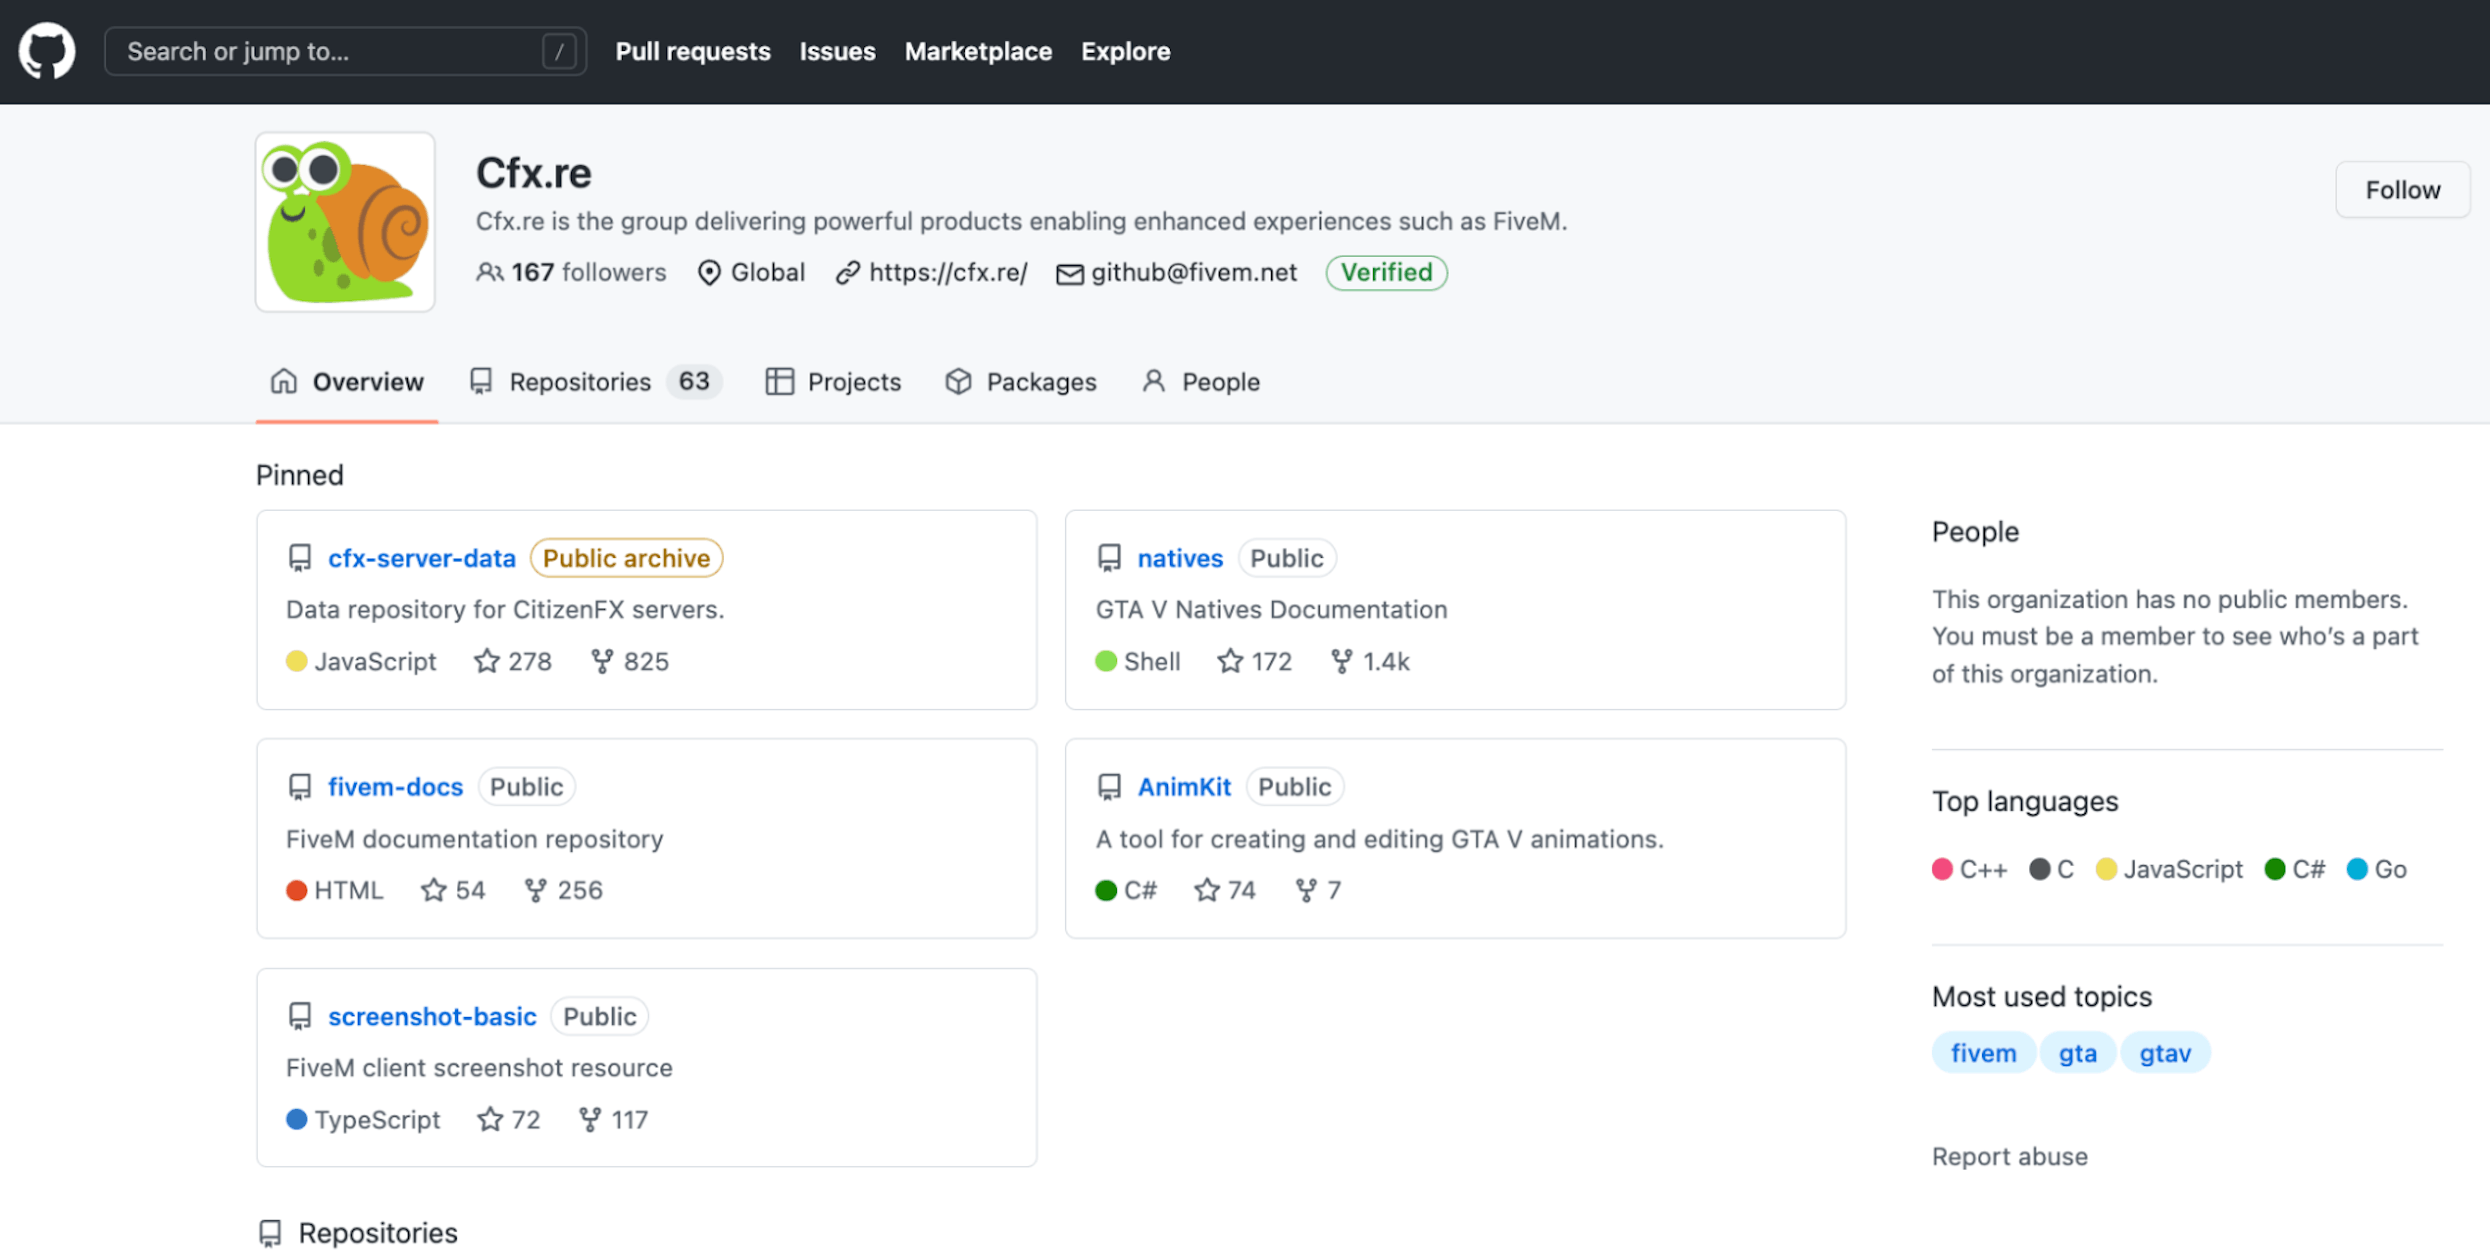
Task: Open the screenshot-basic repository link
Action: click(432, 1016)
